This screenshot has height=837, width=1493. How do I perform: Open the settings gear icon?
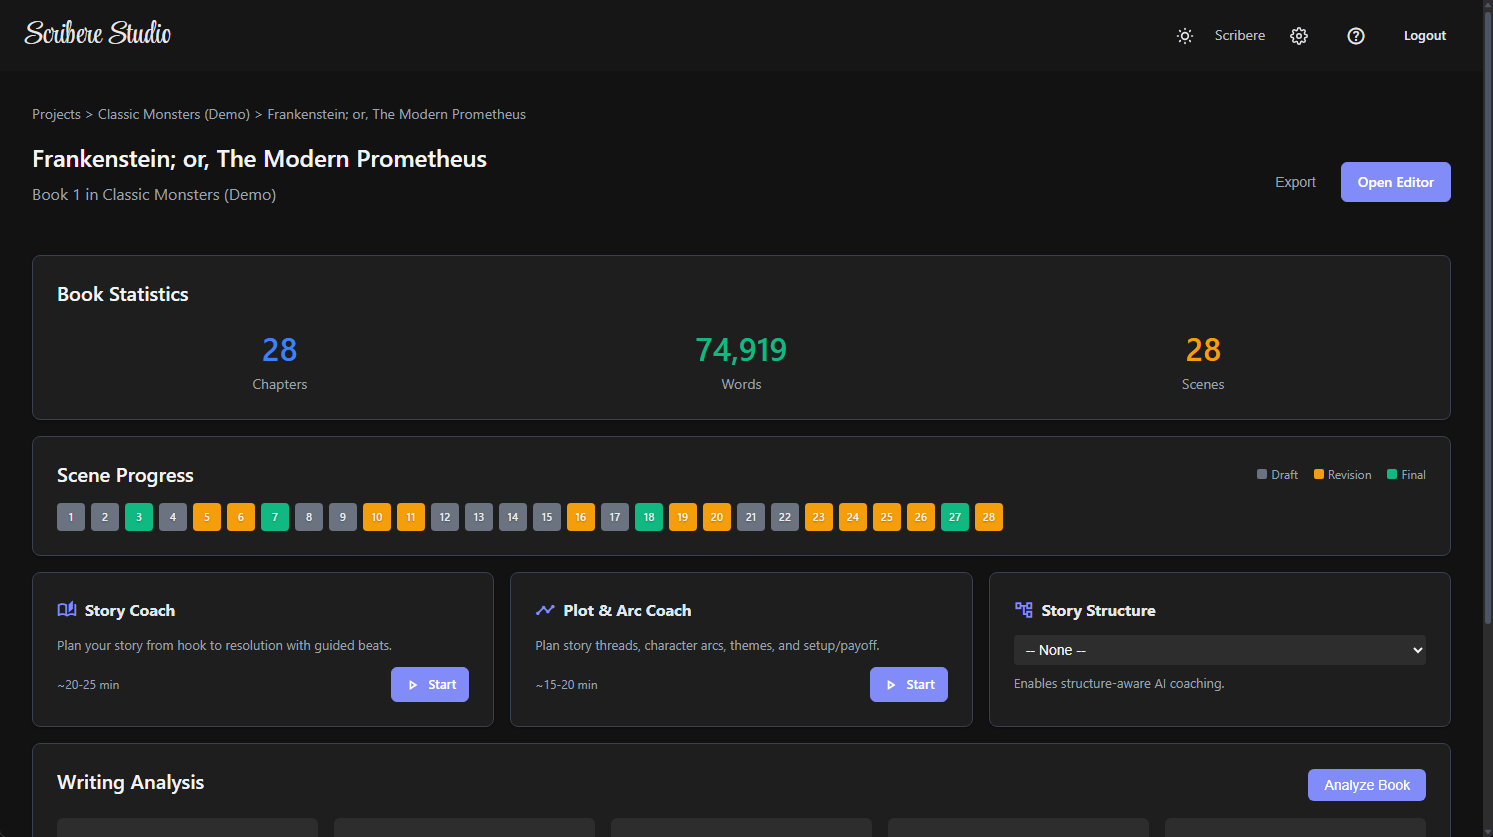1299,35
